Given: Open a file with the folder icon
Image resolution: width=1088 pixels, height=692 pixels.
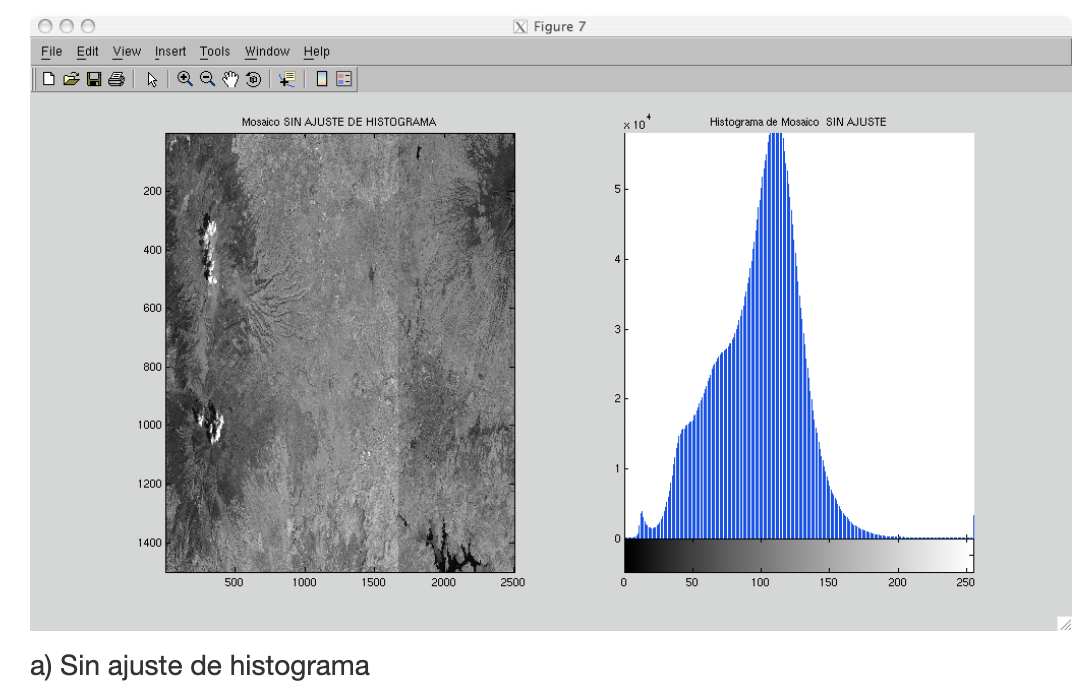Looking at the screenshot, I should click(x=71, y=80).
